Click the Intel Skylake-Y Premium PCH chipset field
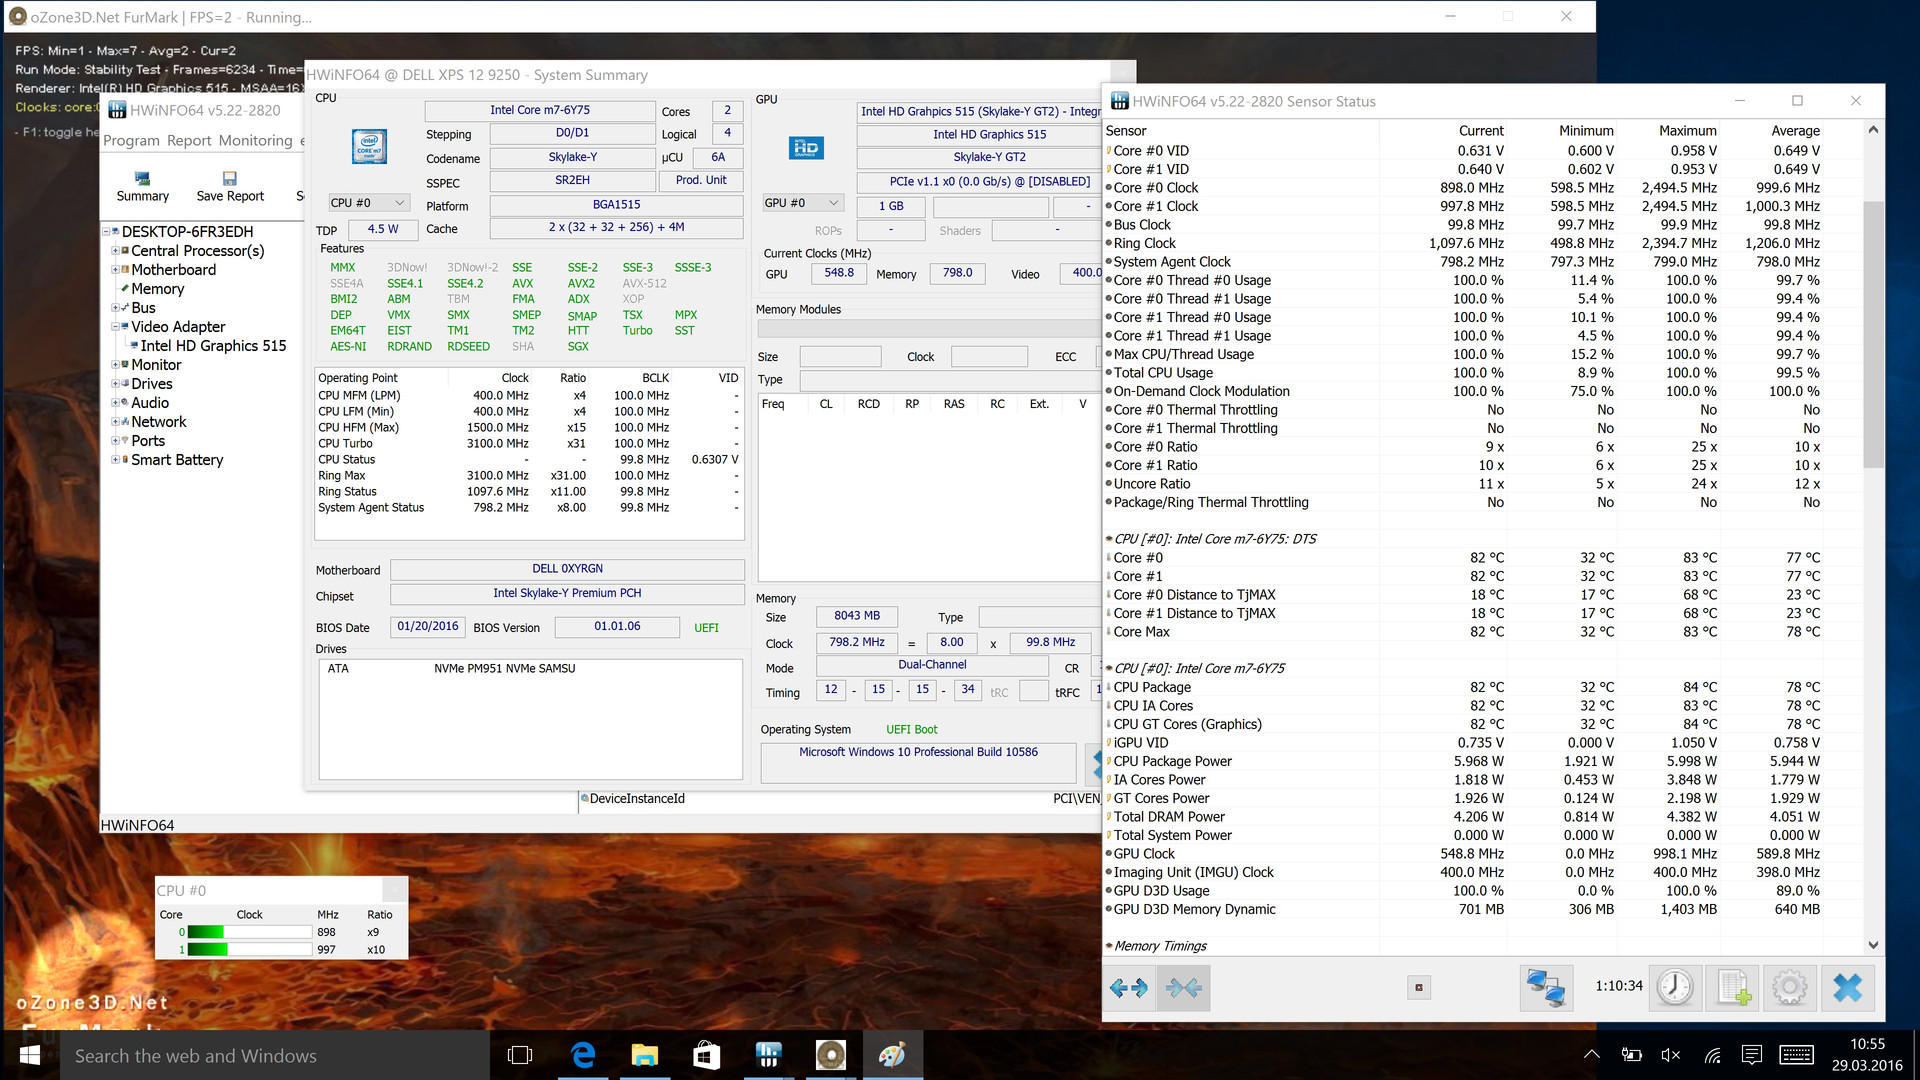The height and width of the screenshot is (1080, 1920). pos(567,593)
